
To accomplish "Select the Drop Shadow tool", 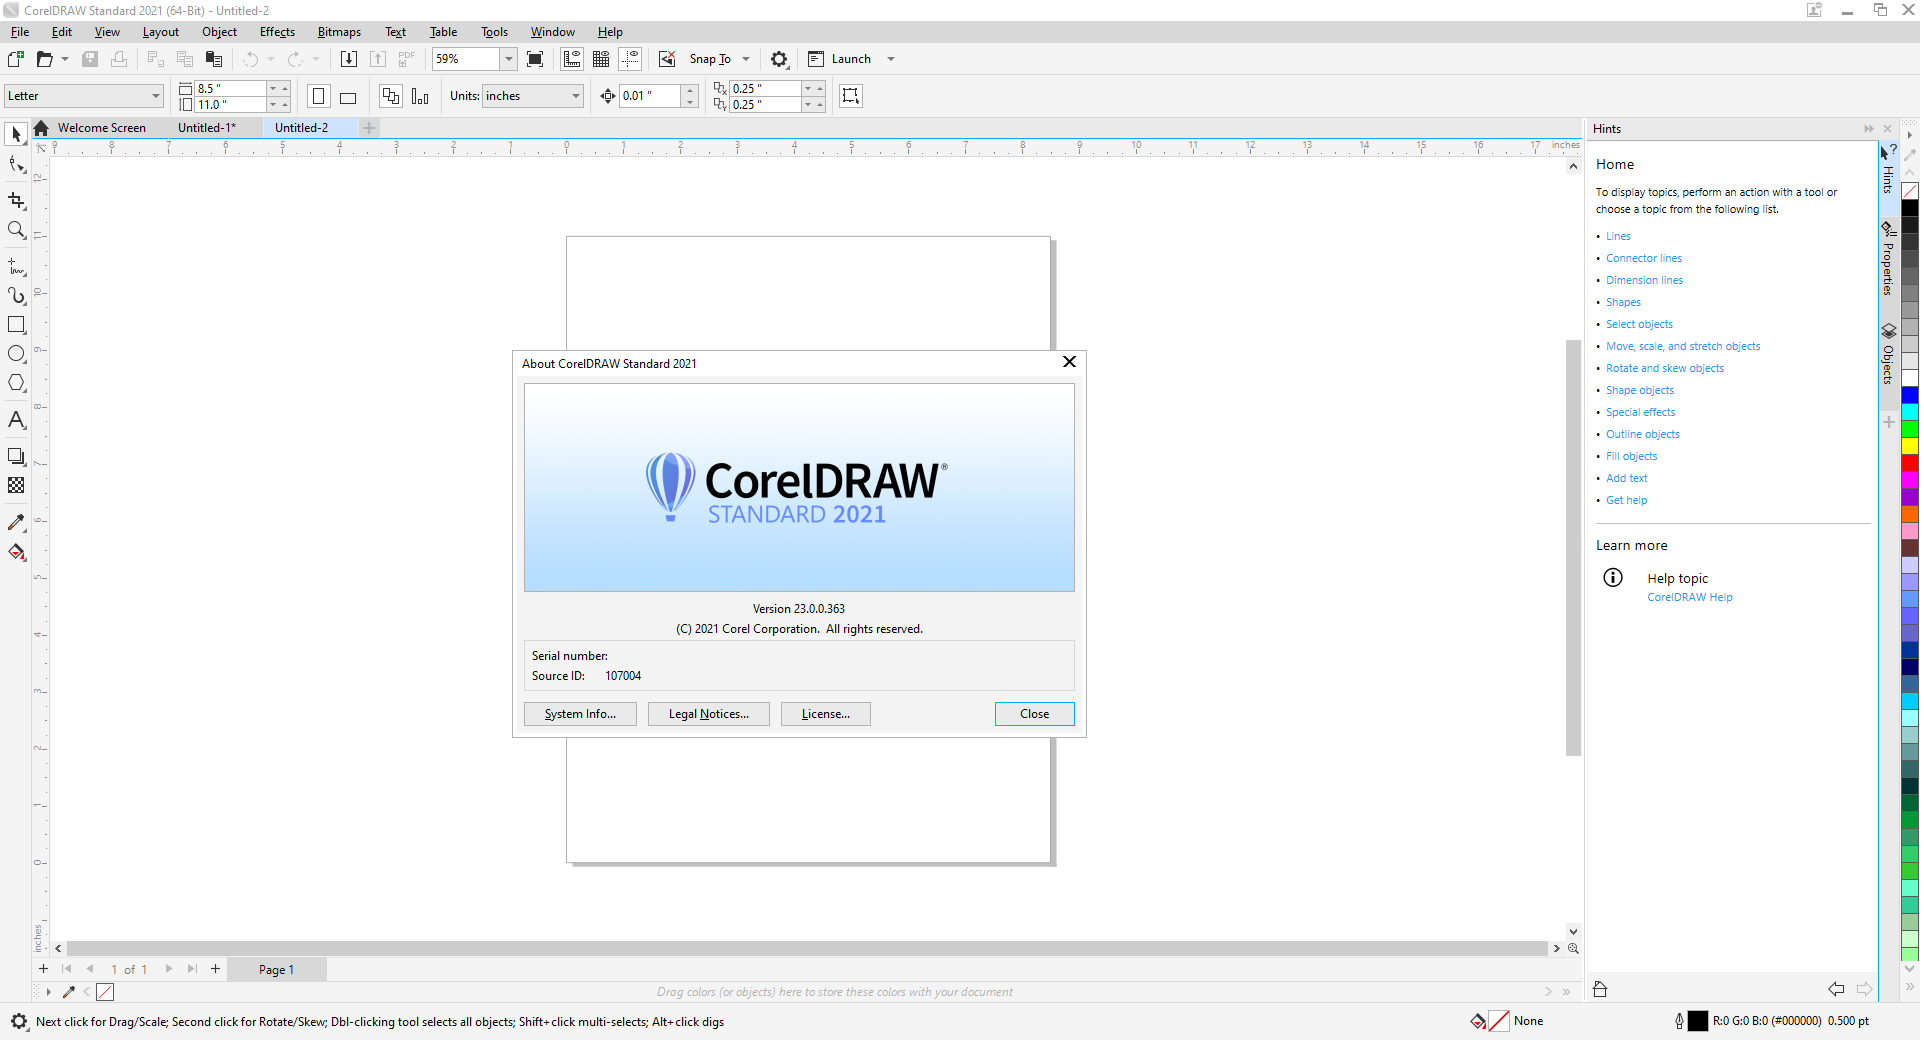I will click(16, 457).
